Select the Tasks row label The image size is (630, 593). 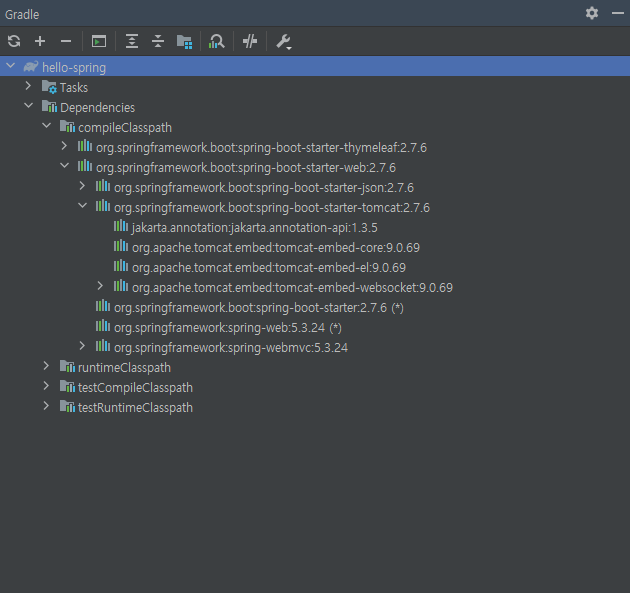pos(74,88)
